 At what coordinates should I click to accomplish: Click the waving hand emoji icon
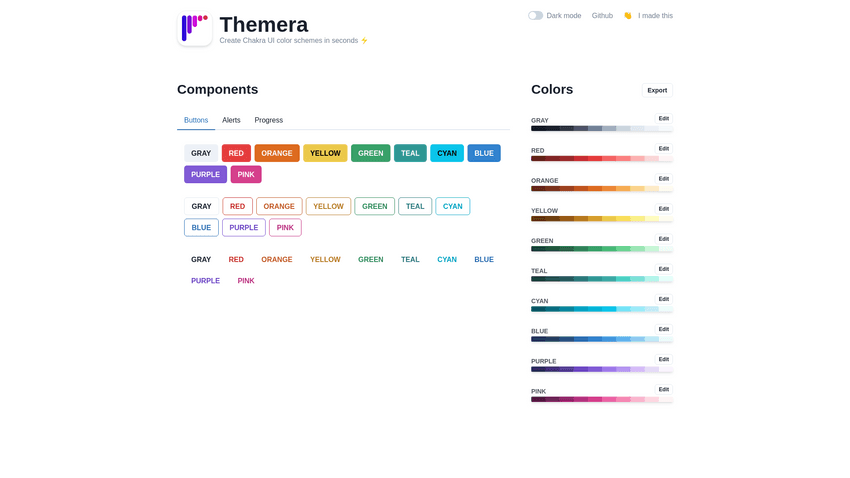point(628,16)
